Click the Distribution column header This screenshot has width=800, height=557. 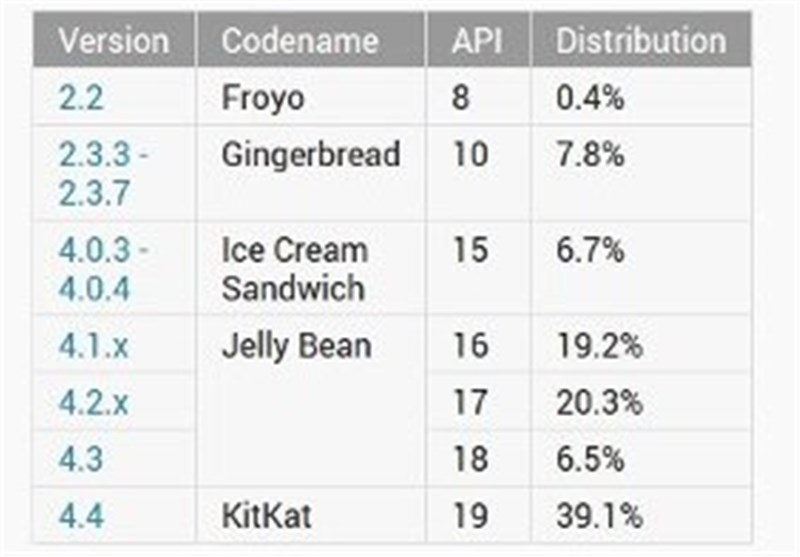point(641,41)
